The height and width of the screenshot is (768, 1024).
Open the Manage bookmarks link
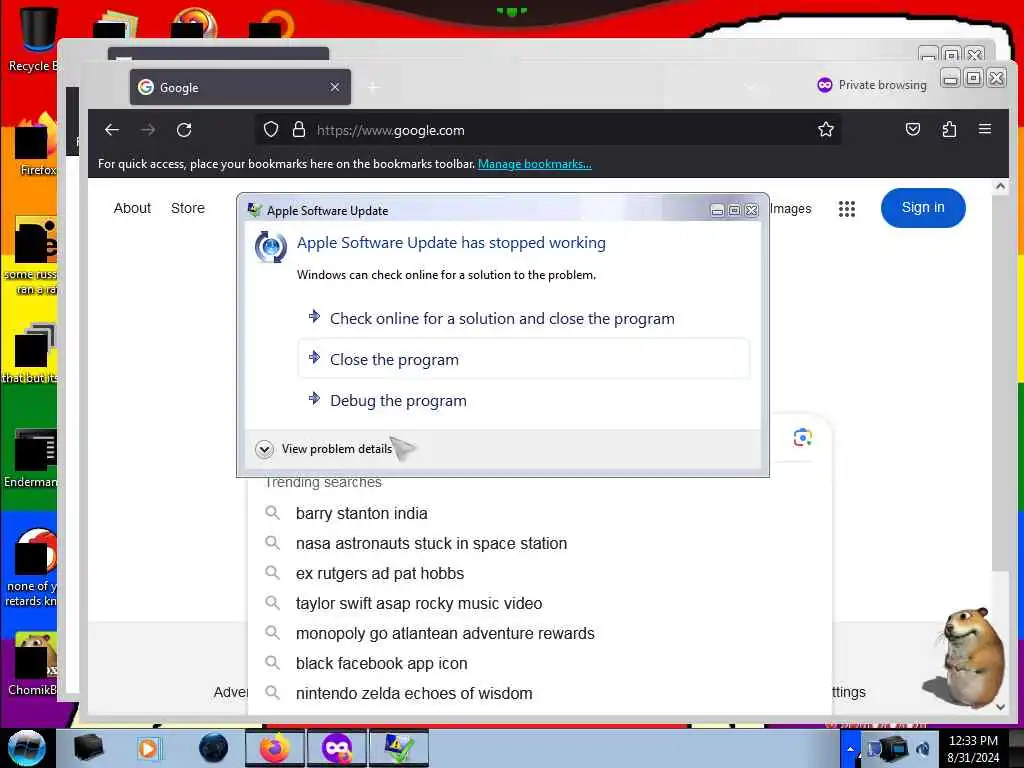535,164
